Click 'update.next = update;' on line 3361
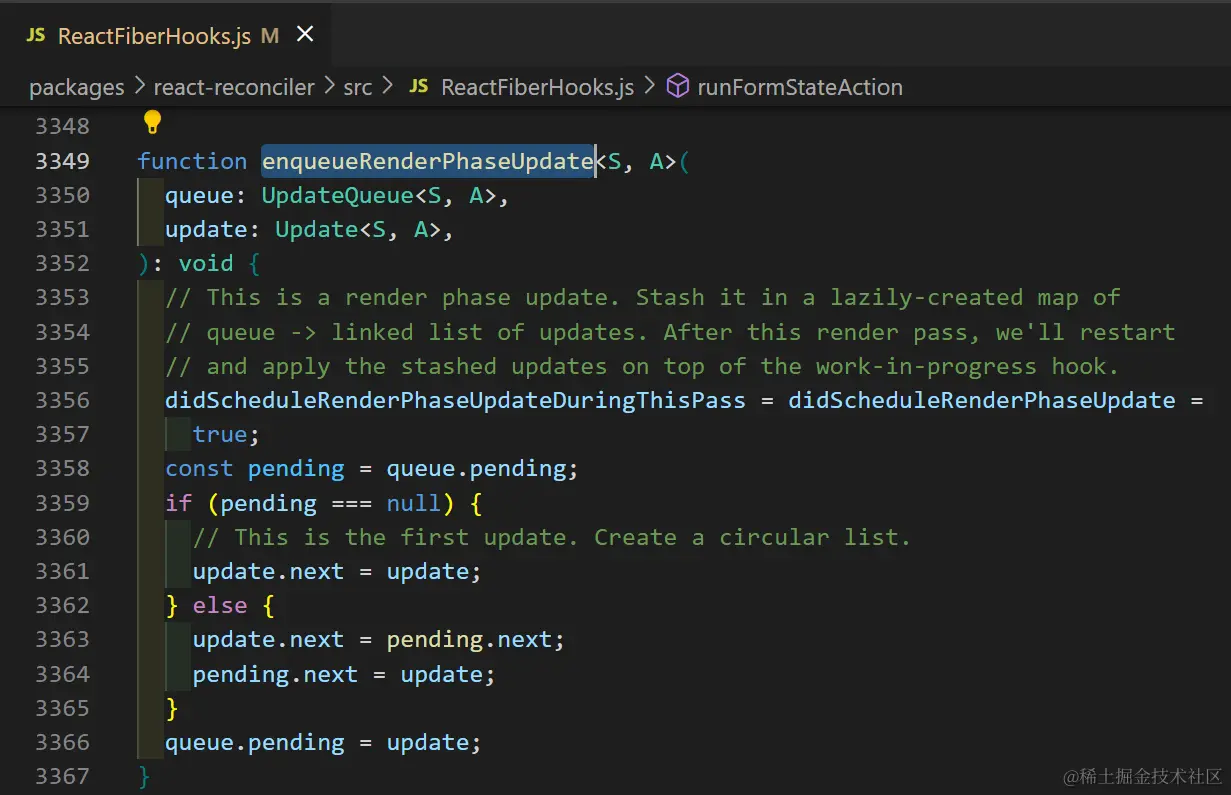Image resolution: width=1231 pixels, height=795 pixels. [x=338, y=571]
